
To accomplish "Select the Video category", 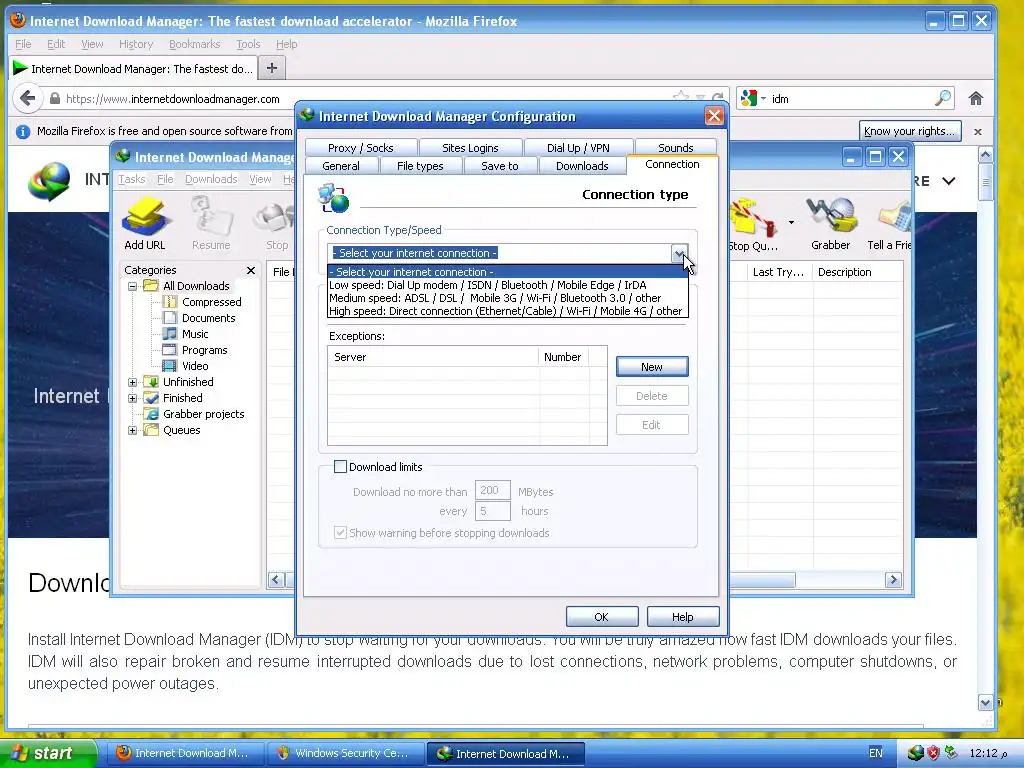I will 195,366.
